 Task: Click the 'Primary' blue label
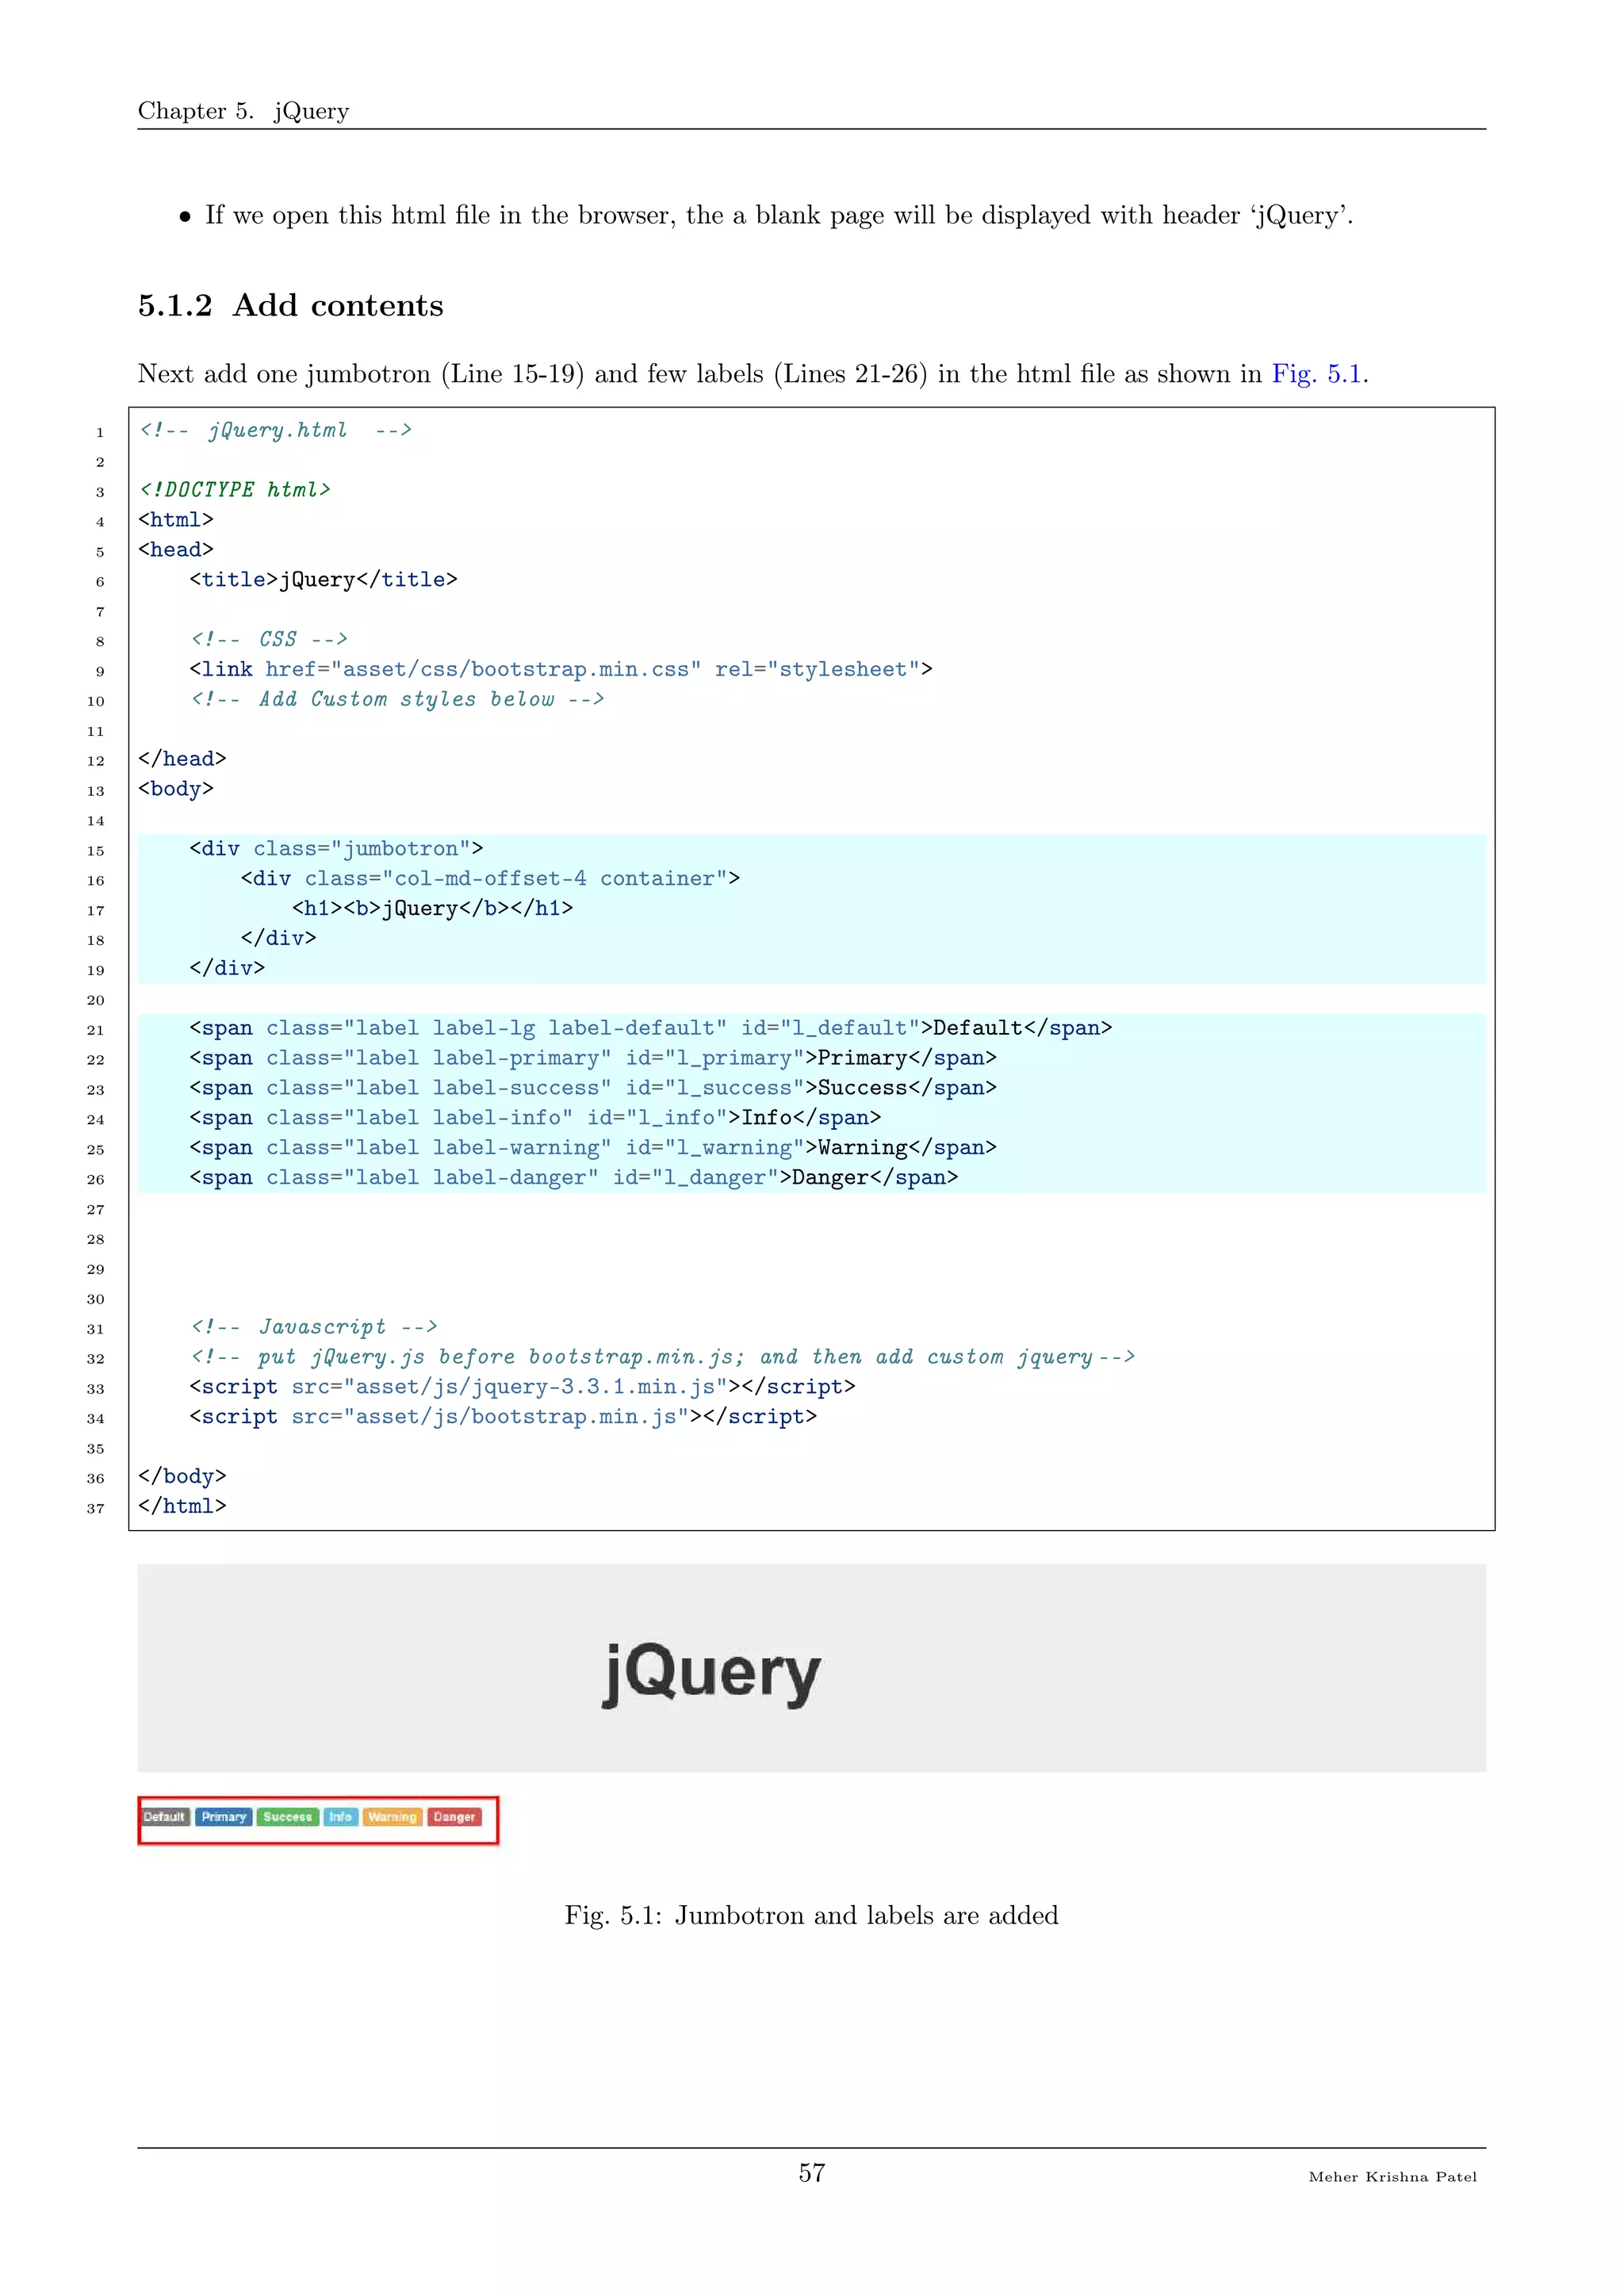[x=223, y=1817]
